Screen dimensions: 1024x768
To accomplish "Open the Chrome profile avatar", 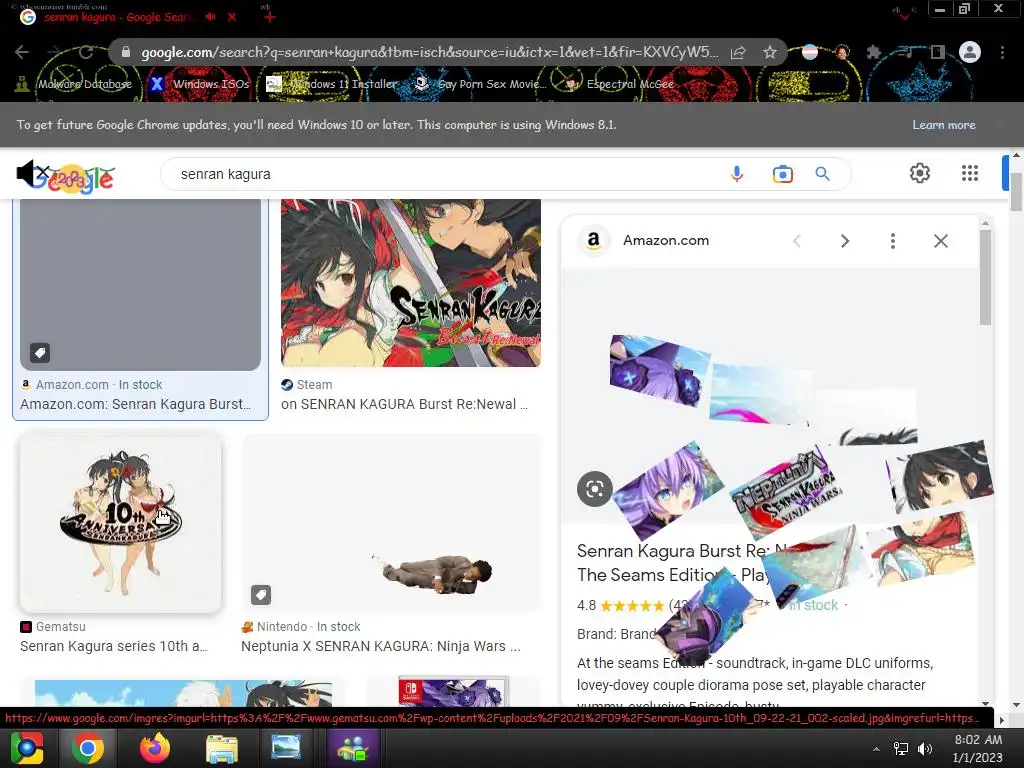I will coord(970,52).
